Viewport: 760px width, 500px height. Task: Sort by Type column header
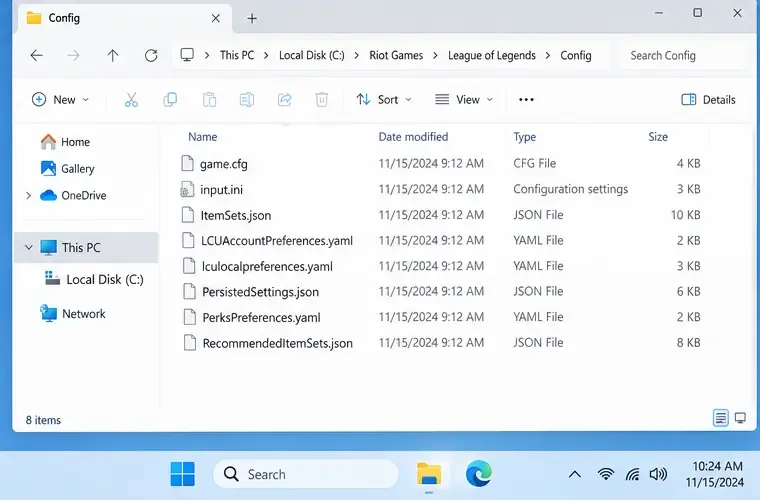tap(524, 137)
